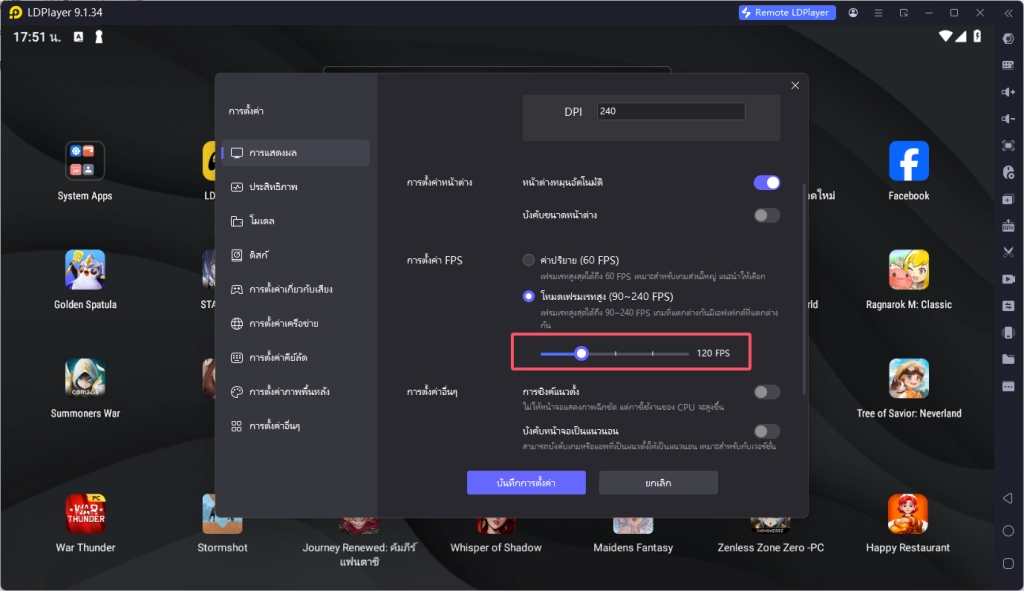
Task: Open multi-instance sync from the sidebar
Action: [x=1011, y=307]
